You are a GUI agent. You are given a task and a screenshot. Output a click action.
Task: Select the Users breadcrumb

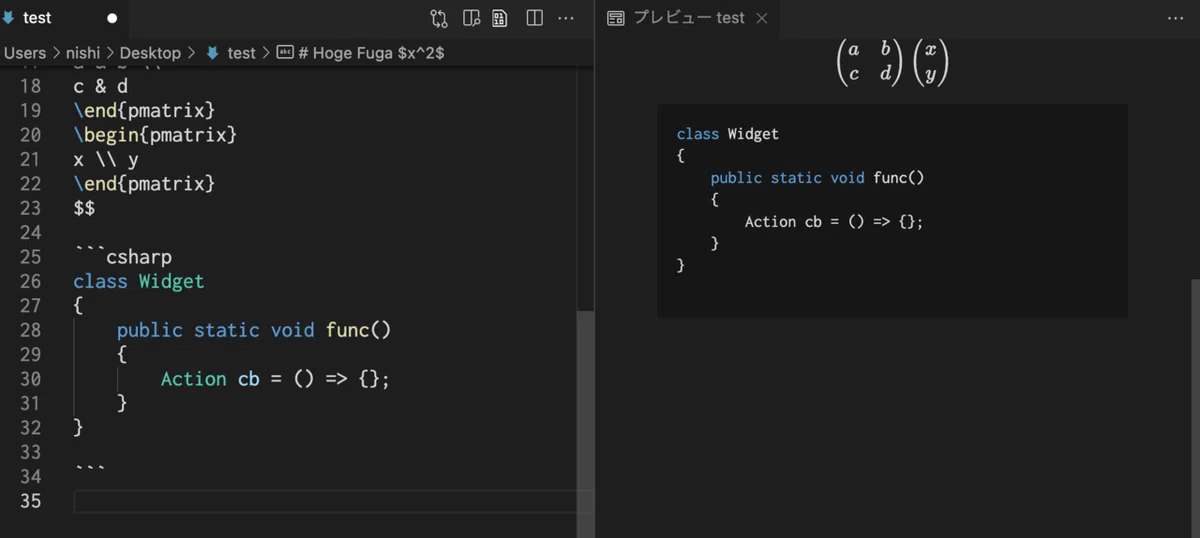click(25, 53)
